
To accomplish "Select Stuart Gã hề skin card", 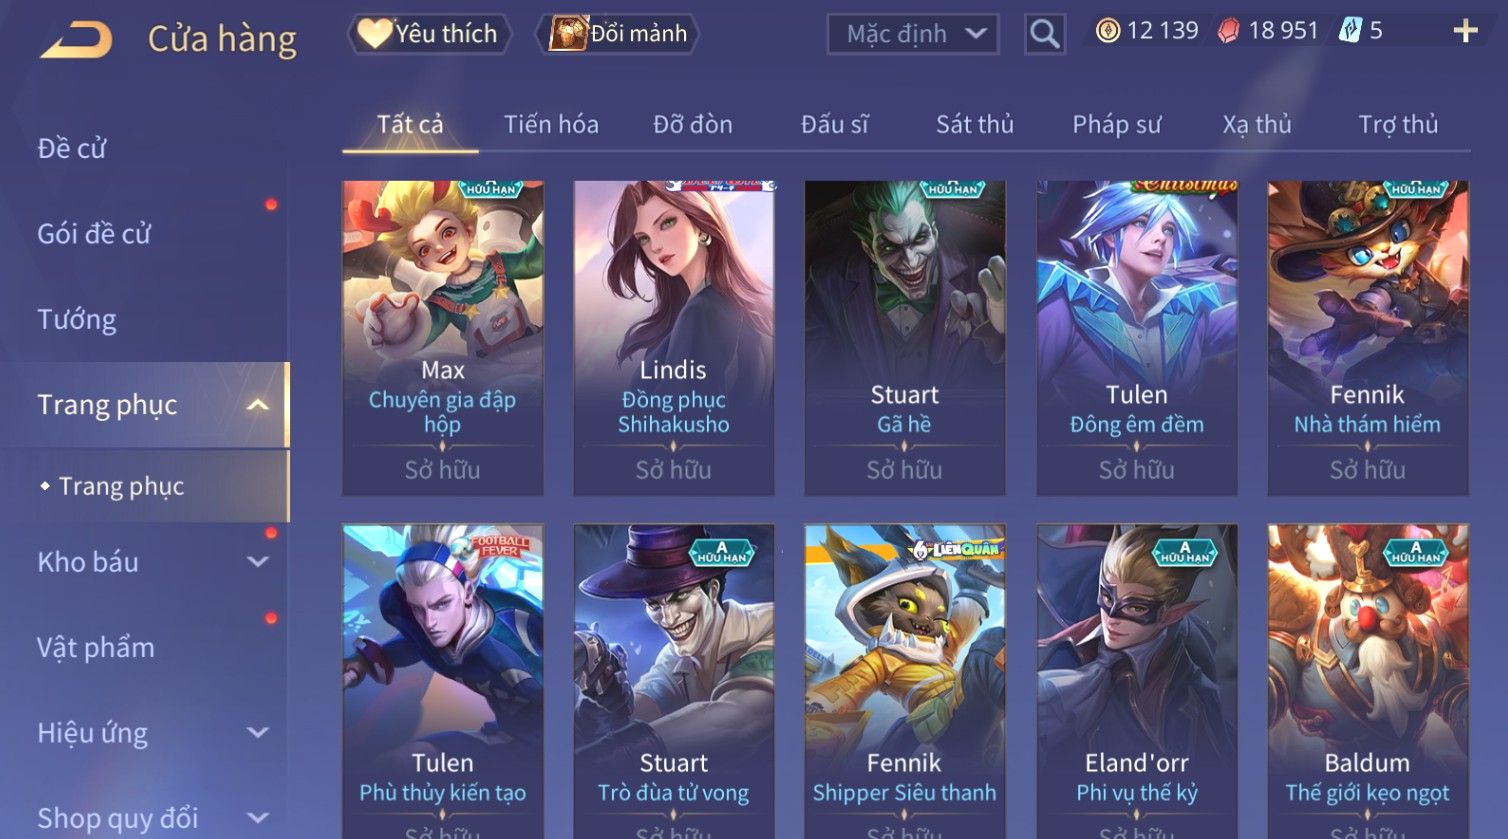I will (904, 338).
